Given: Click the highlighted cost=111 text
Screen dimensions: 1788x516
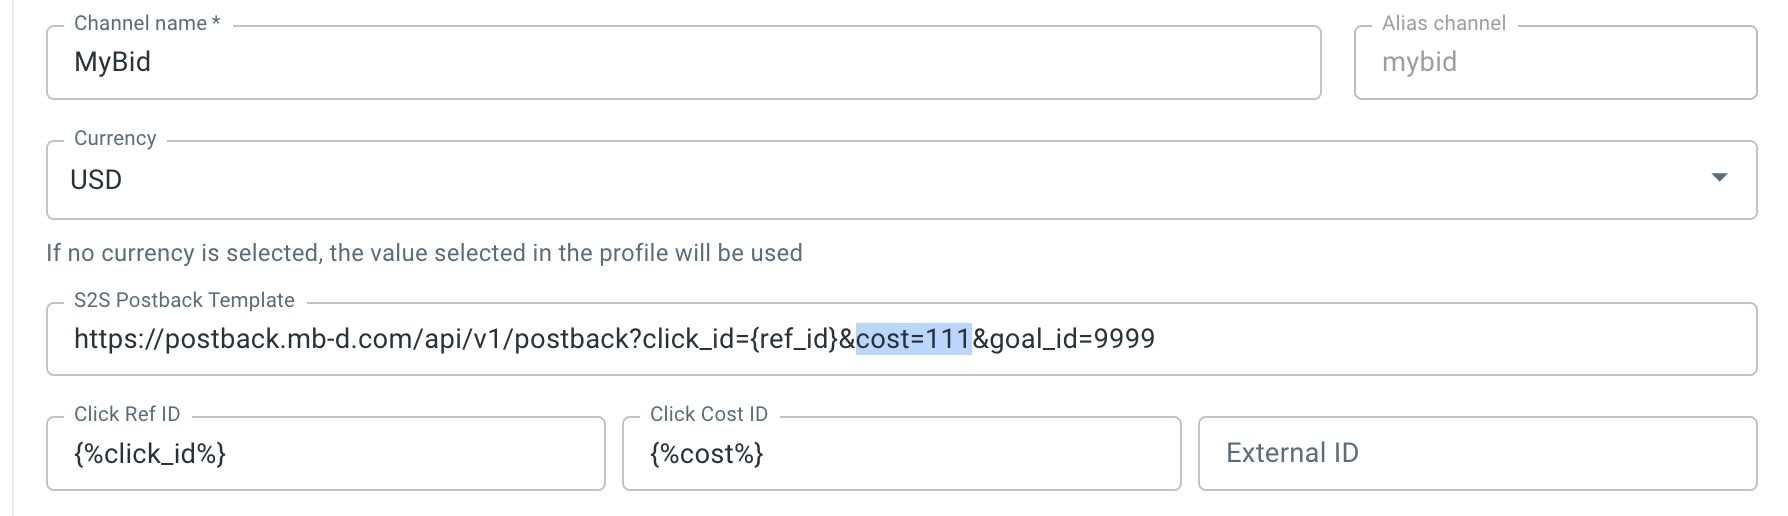Looking at the screenshot, I should [x=913, y=339].
